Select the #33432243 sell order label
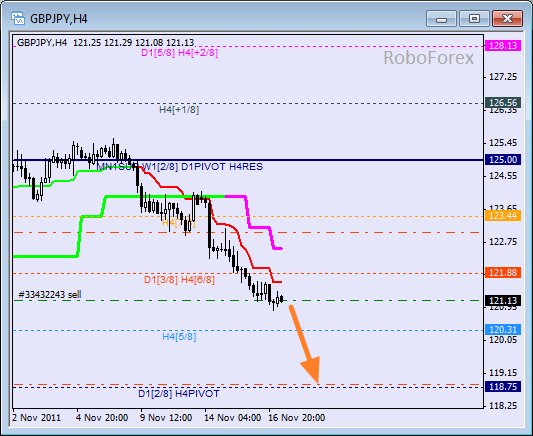 point(50,294)
